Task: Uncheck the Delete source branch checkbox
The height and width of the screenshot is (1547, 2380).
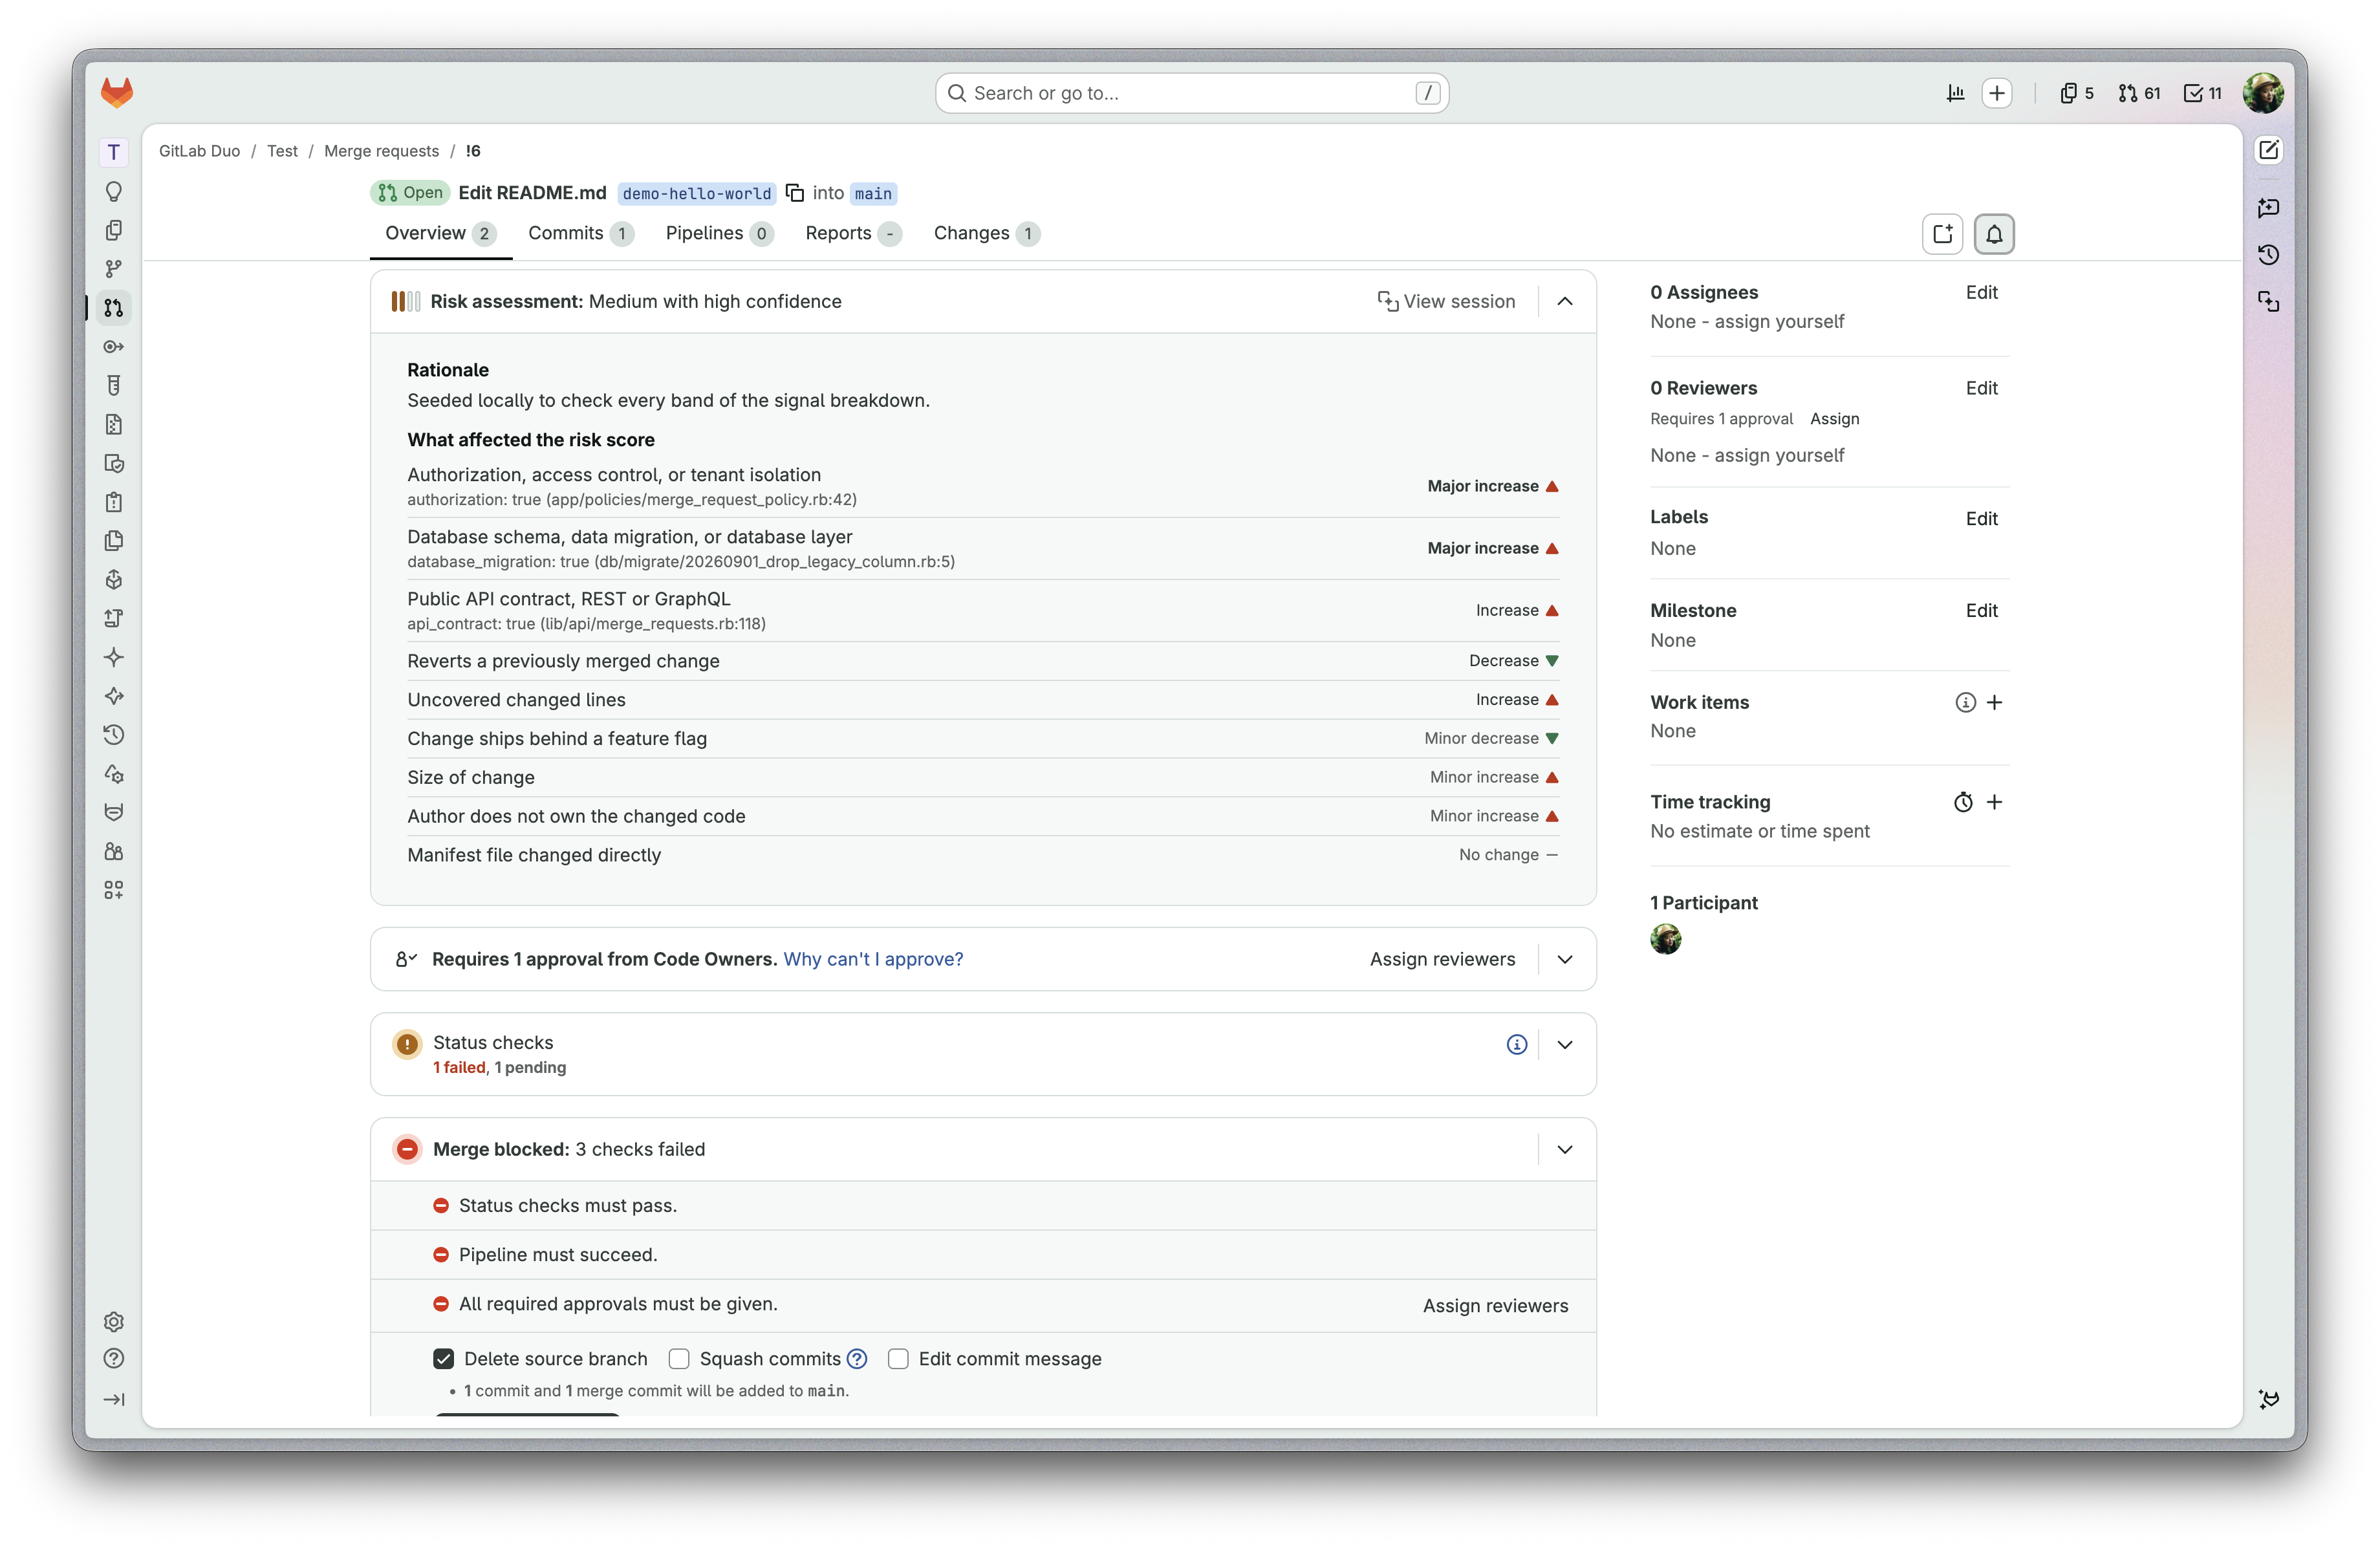Action: 444,1358
